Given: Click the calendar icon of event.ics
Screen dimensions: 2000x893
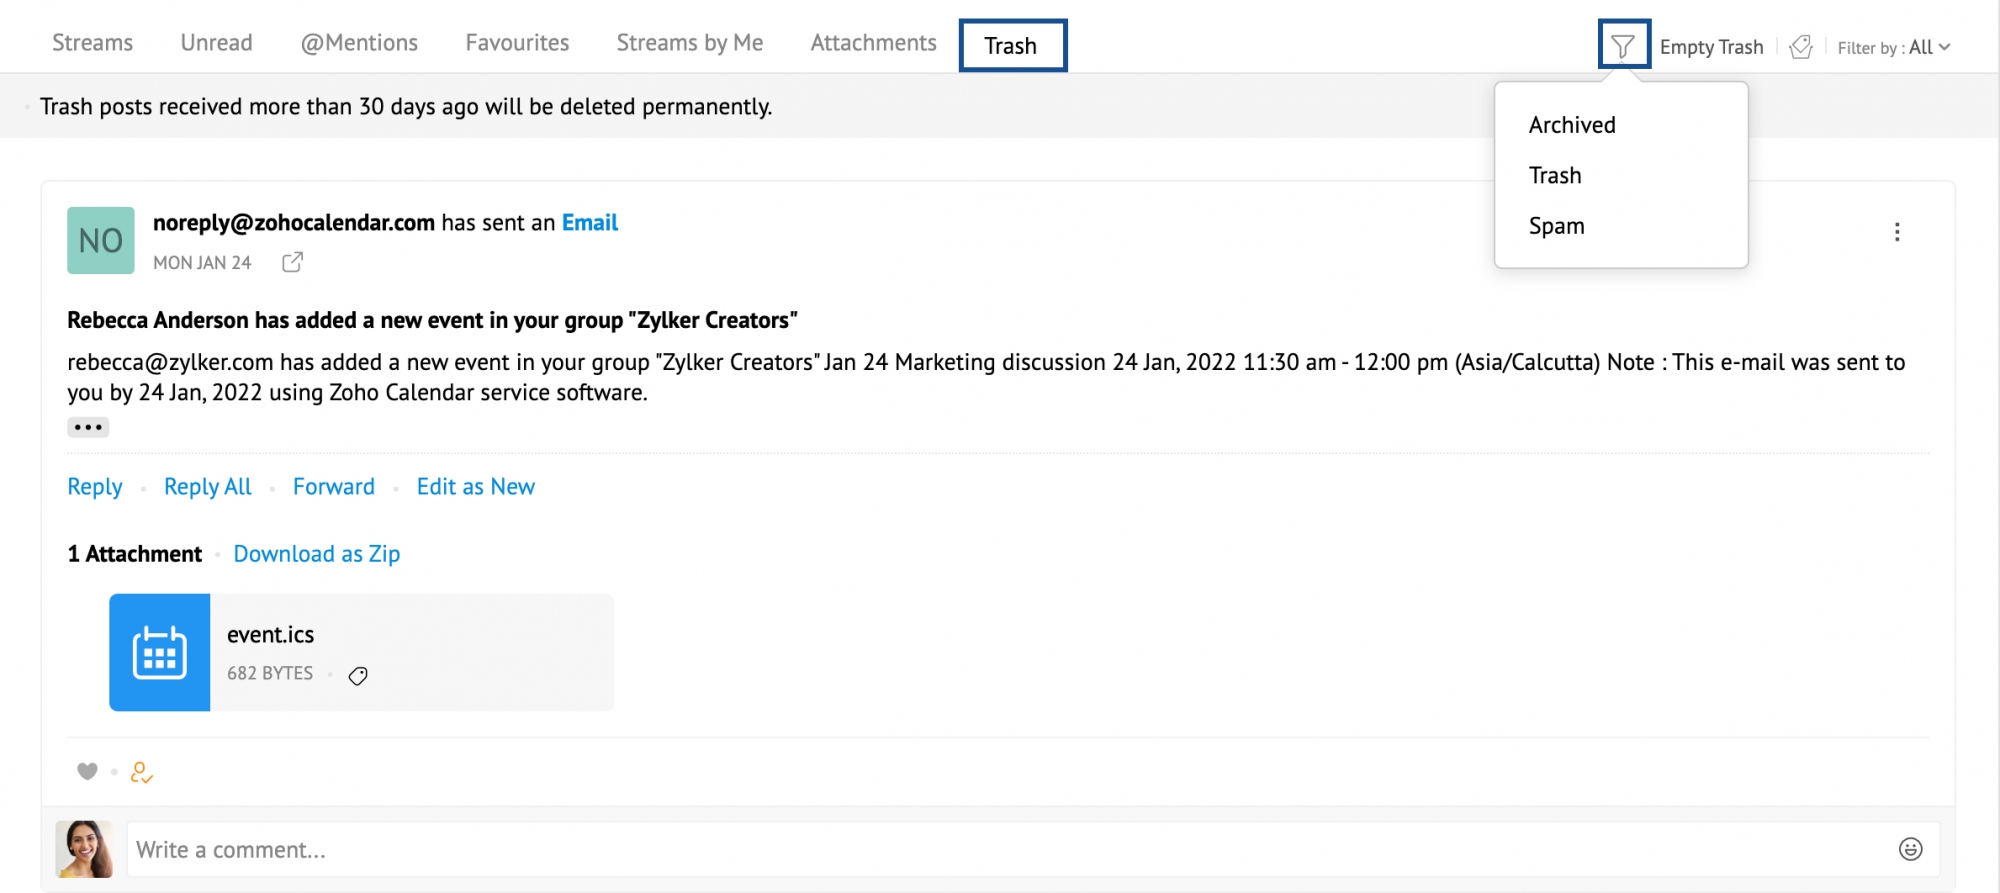Looking at the screenshot, I should coord(160,652).
